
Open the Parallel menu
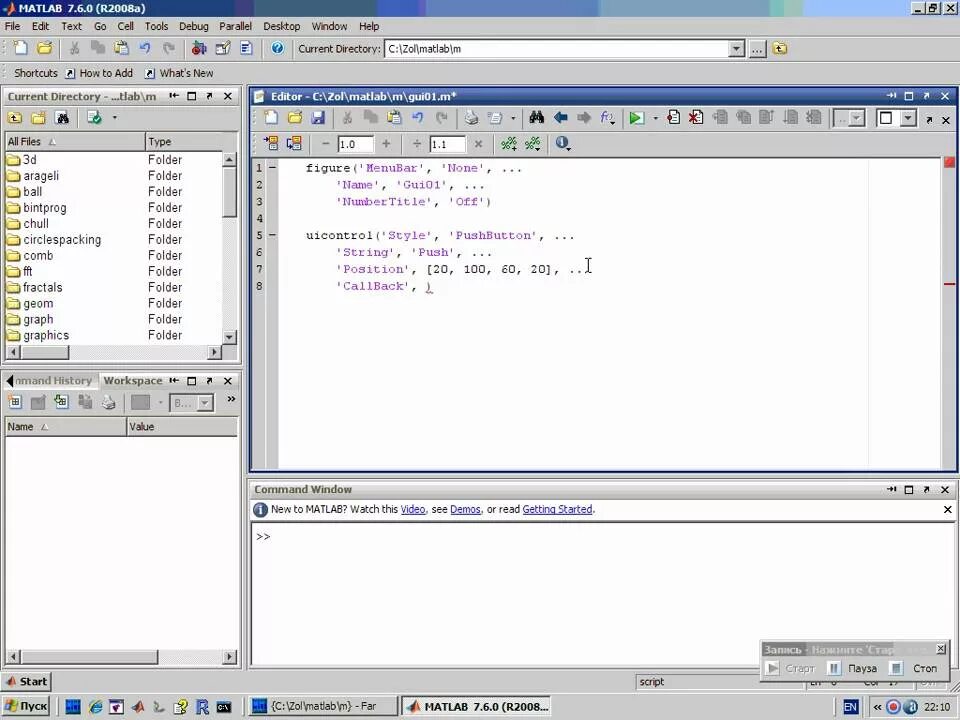pyautogui.click(x=235, y=26)
